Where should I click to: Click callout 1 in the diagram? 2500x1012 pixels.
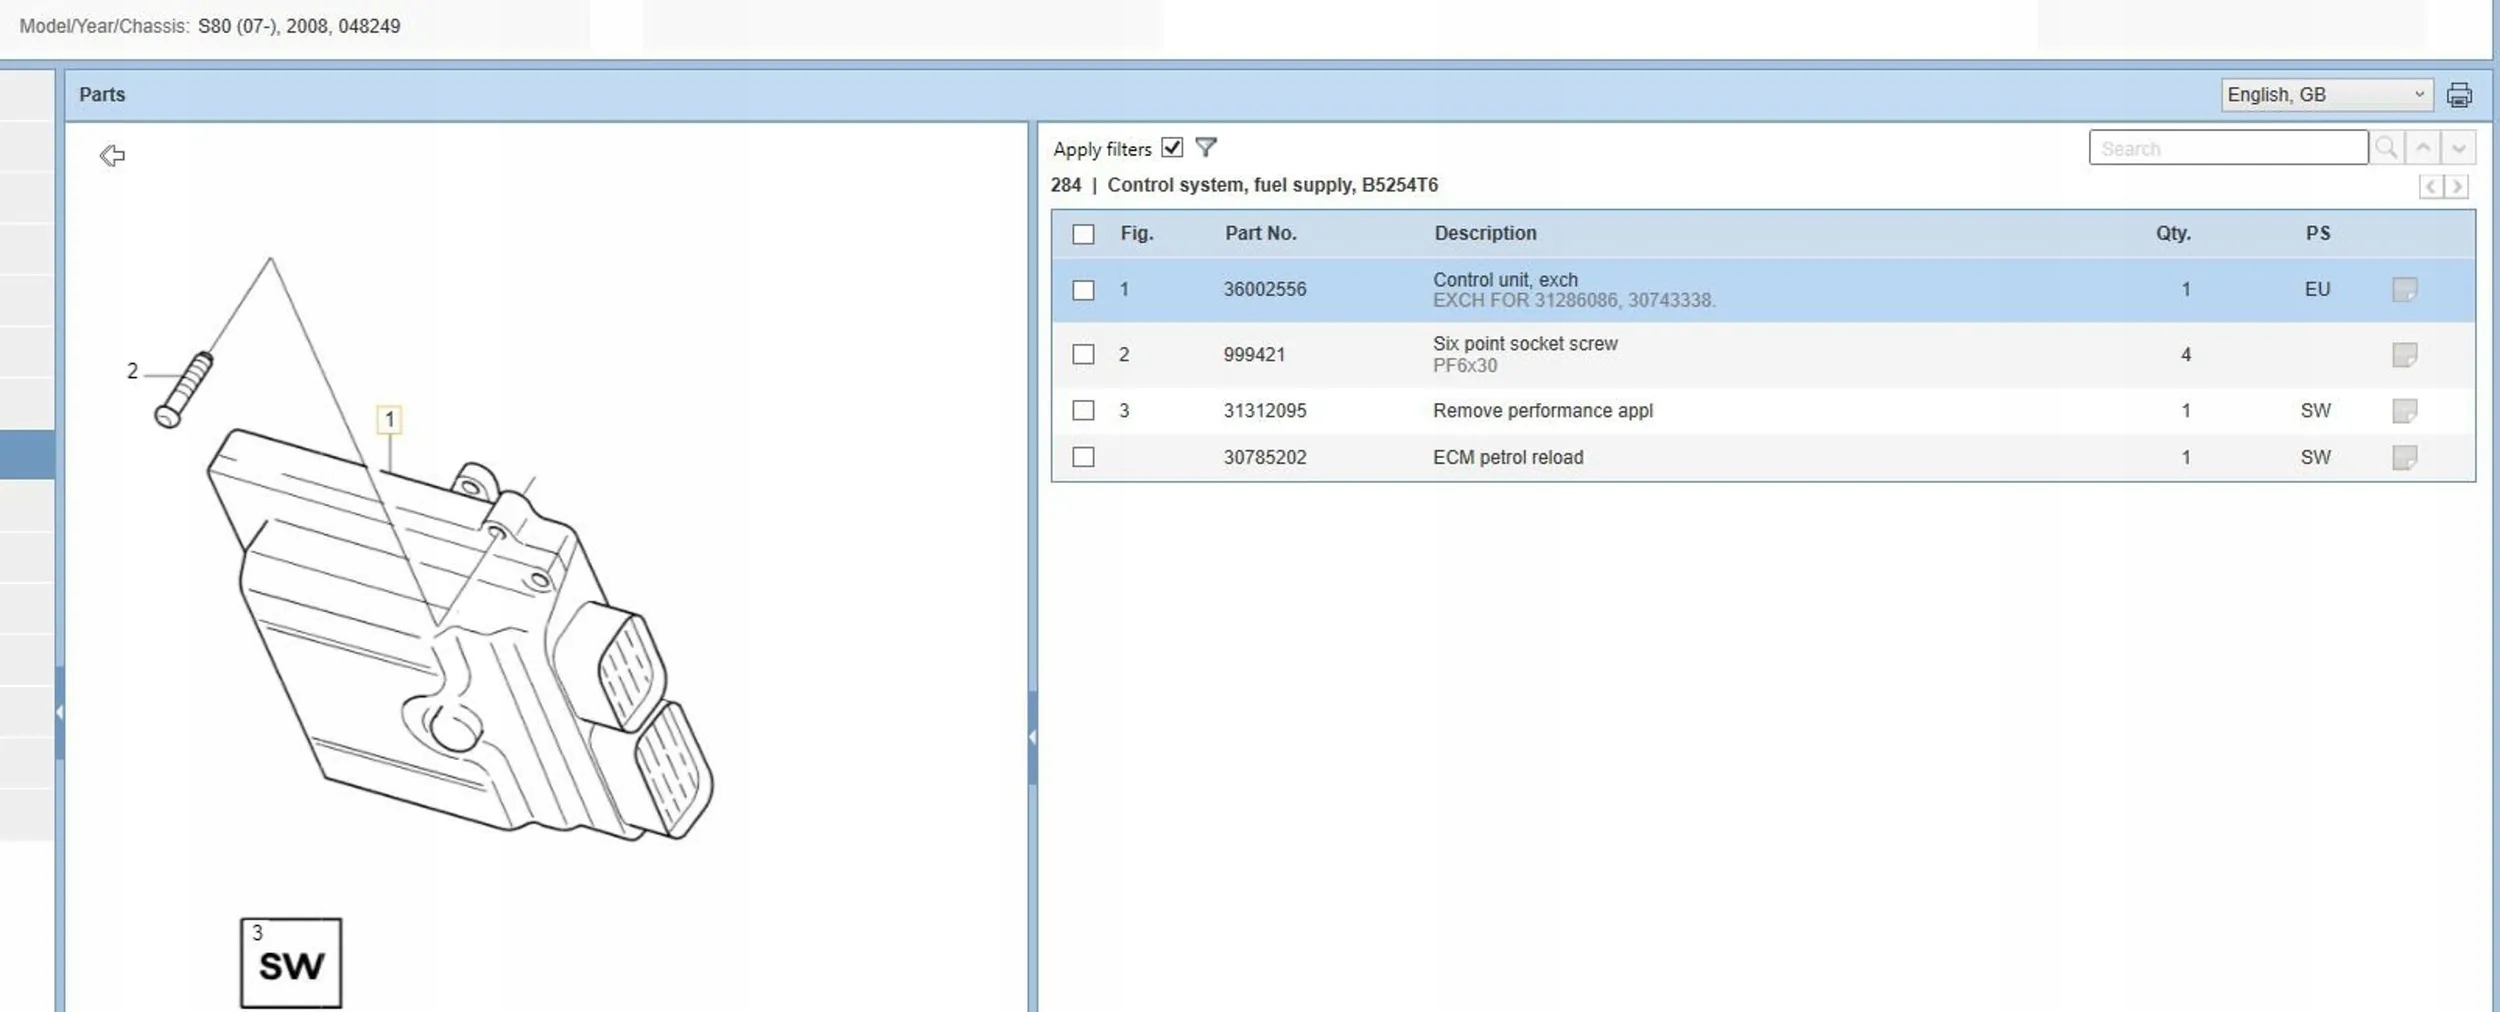pos(389,420)
